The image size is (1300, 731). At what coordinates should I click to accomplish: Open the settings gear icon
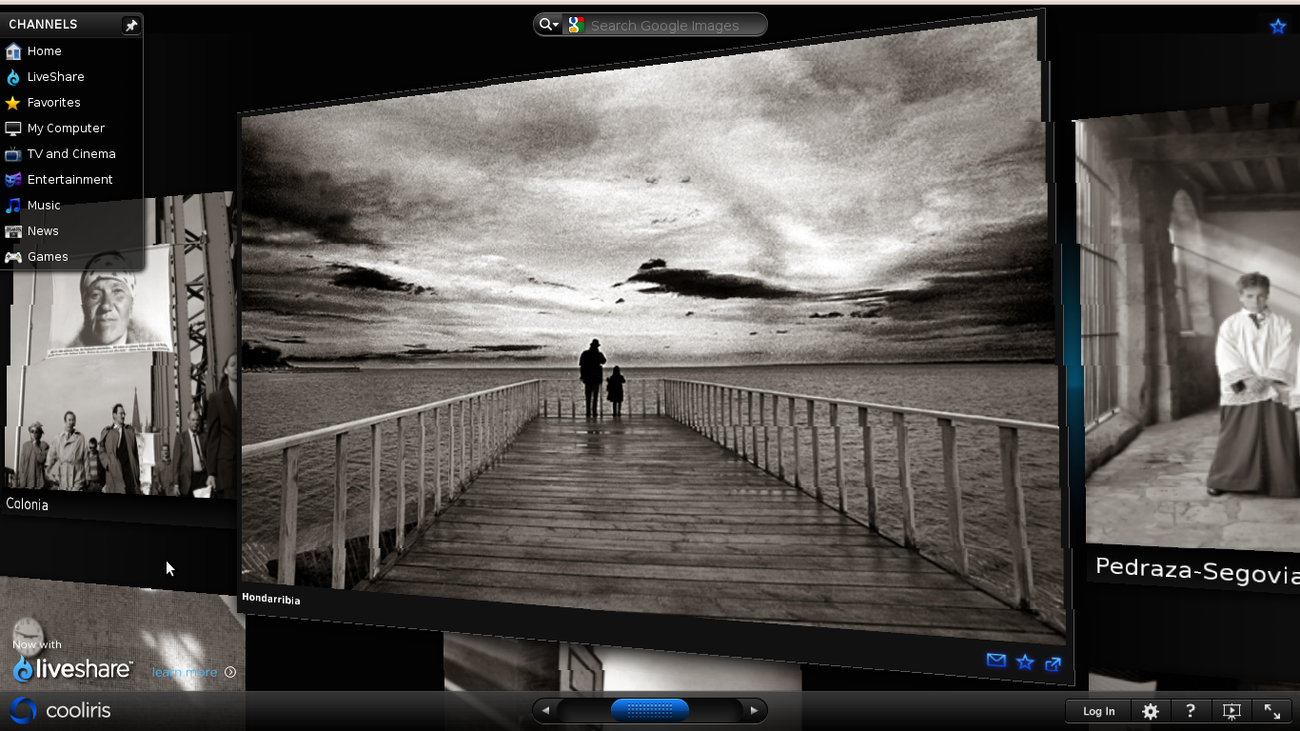click(x=1150, y=711)
